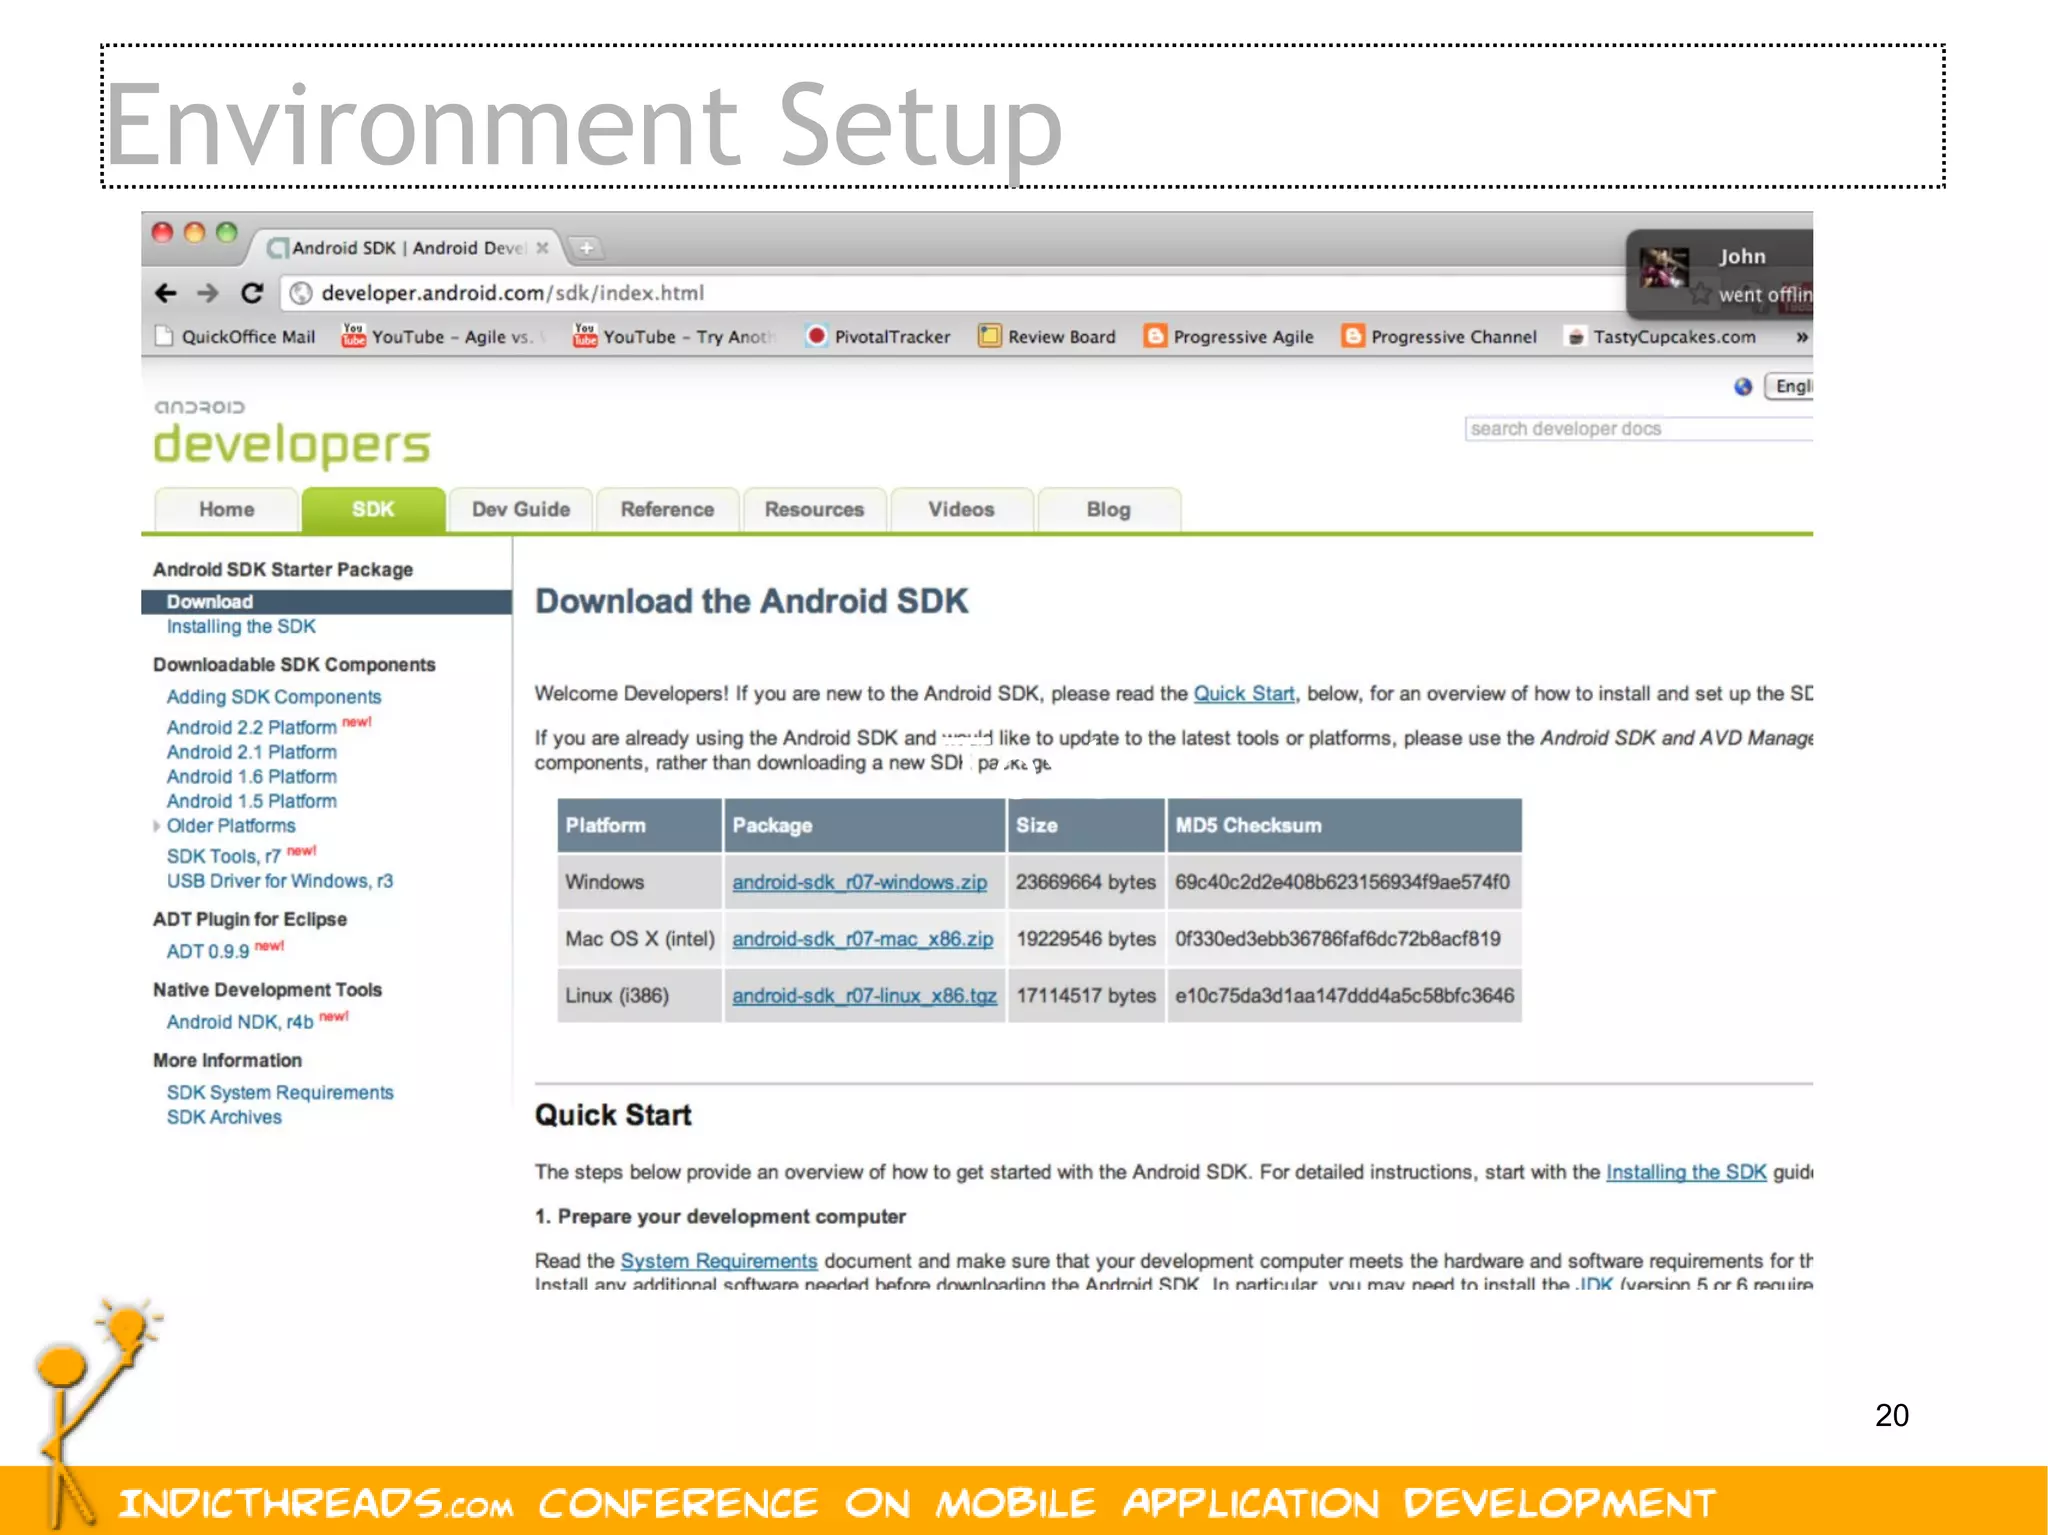
Task: Open SDK Archives link
Action: tap(224, 1118)
